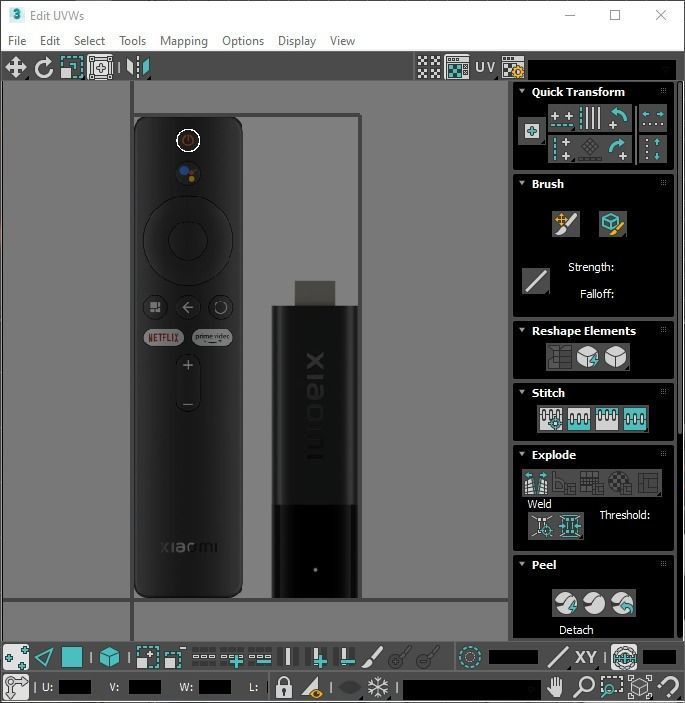The height and width of the screenshot is (703, 685).
Task: Enable Polygon sub-object mode
Action: [x=72, y=657]
